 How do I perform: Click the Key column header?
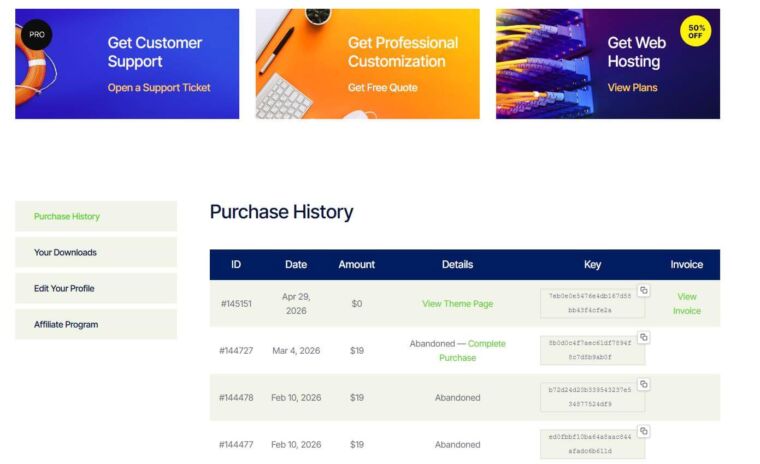(x=592, y=264)
